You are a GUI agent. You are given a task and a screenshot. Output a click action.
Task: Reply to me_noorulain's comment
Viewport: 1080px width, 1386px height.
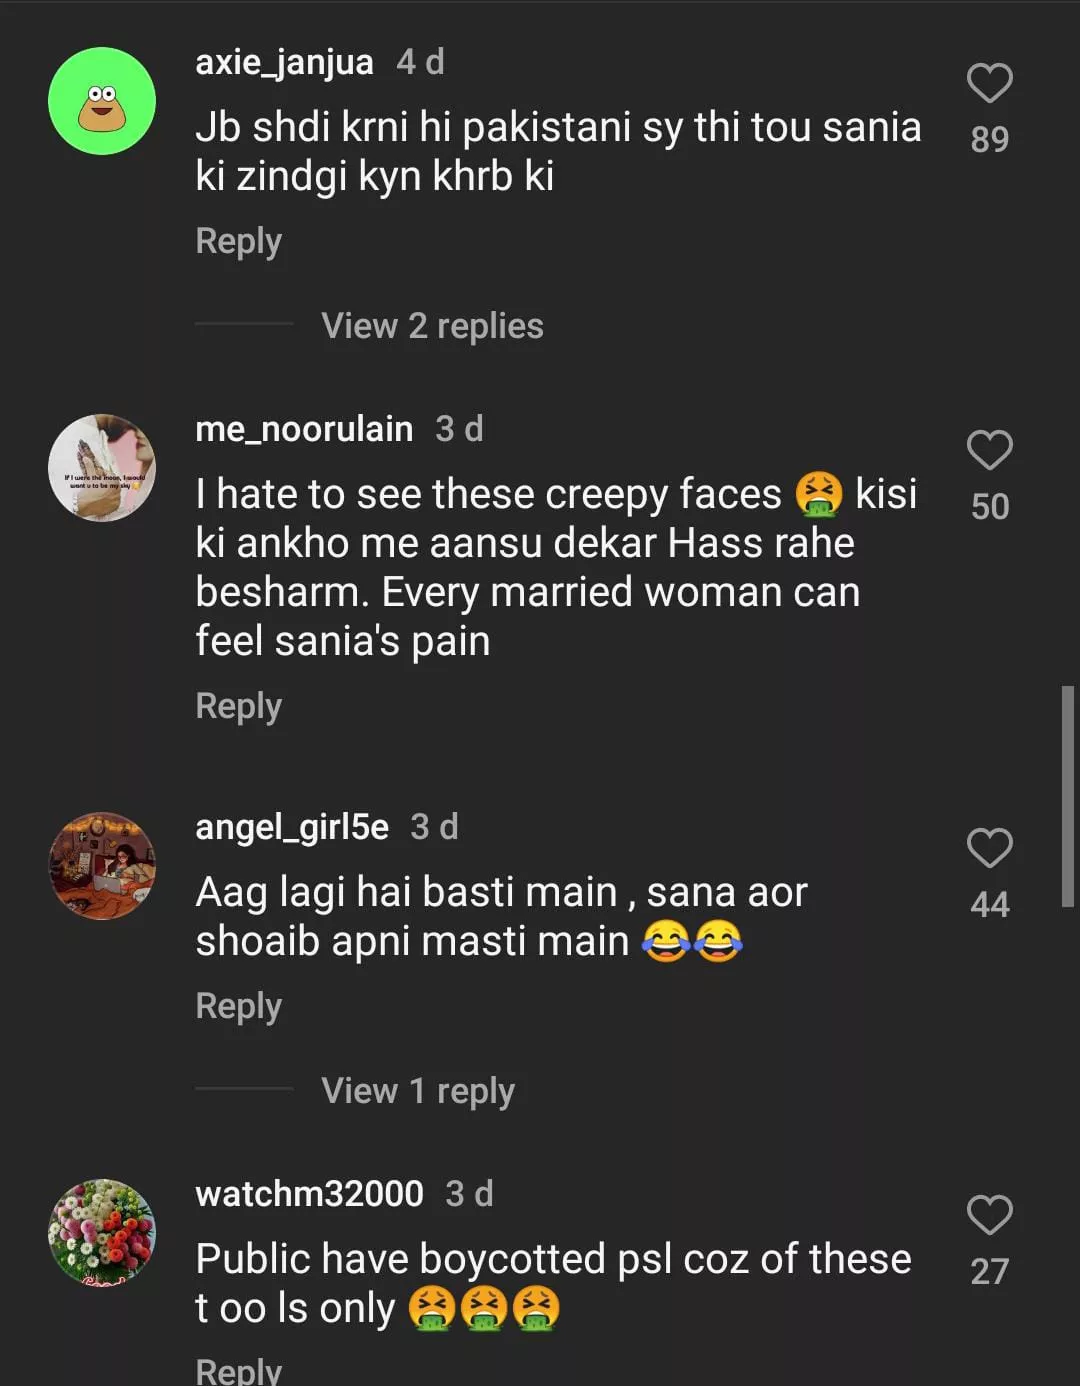pyautogui.click(x=238, y=706)
